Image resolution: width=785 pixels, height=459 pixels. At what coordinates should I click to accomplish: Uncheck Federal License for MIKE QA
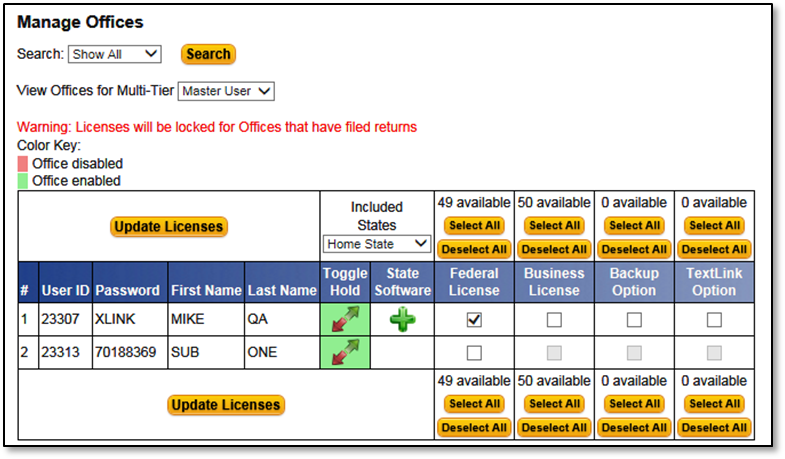tap(474, 320)
